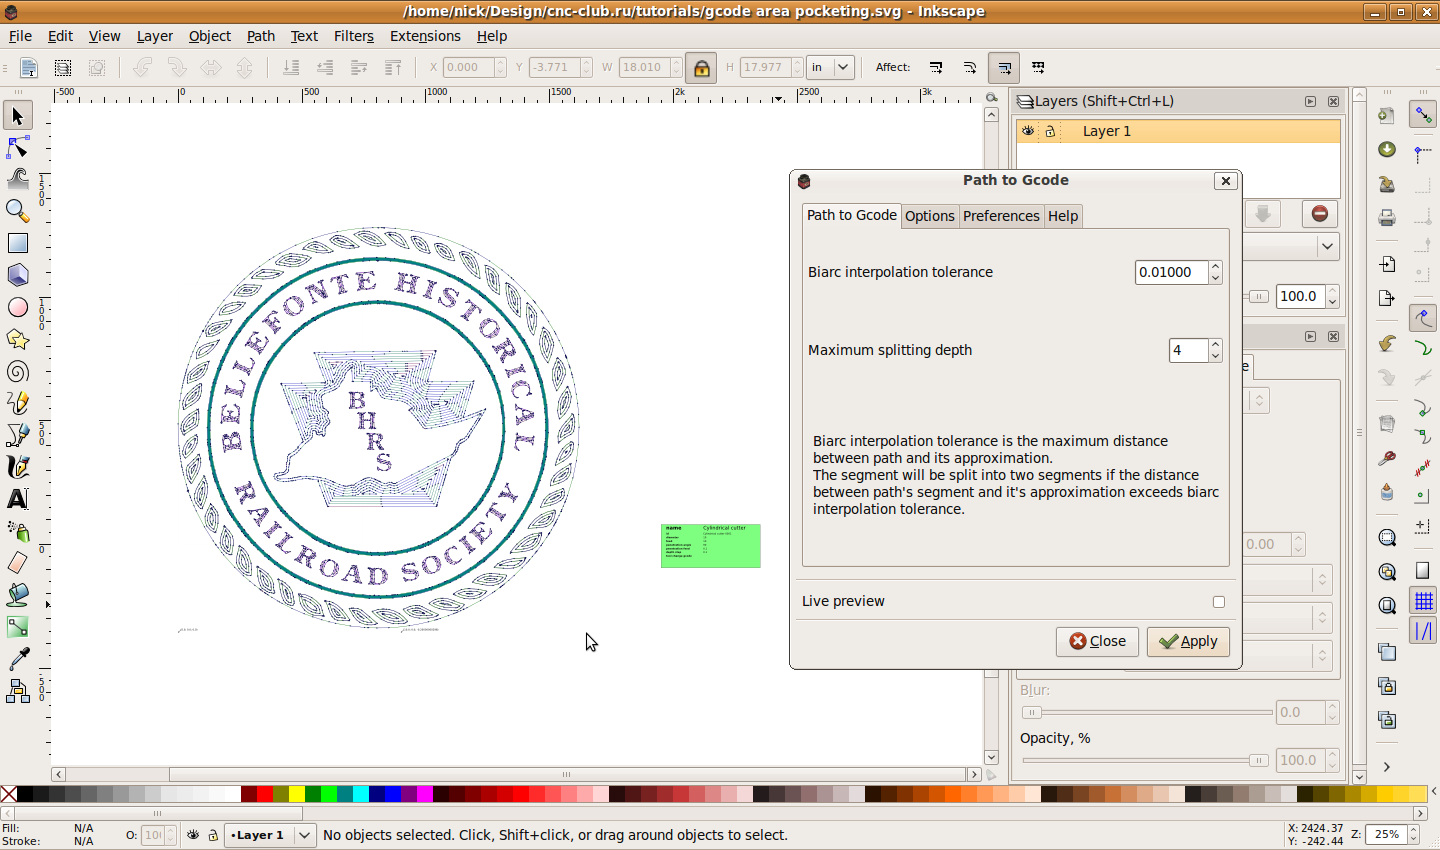Choose the Calligraphy tool
The image size is (1440, 850).
click(x=17, y=467)
